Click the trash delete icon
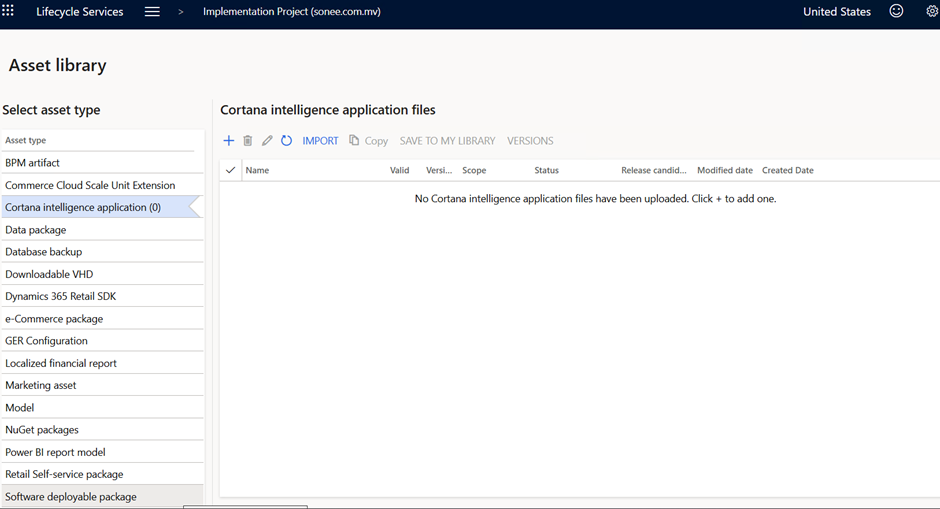940x509 pixels. pos(248,140)
